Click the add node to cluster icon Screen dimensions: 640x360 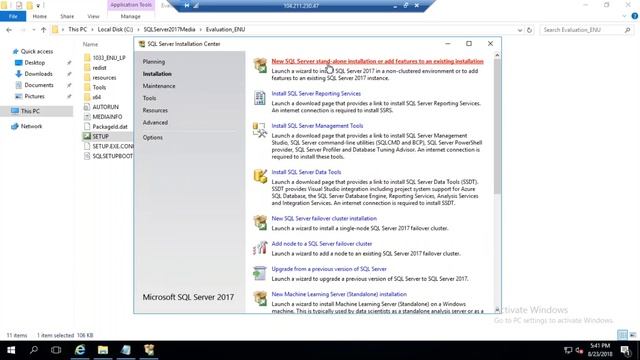point(260,248)
